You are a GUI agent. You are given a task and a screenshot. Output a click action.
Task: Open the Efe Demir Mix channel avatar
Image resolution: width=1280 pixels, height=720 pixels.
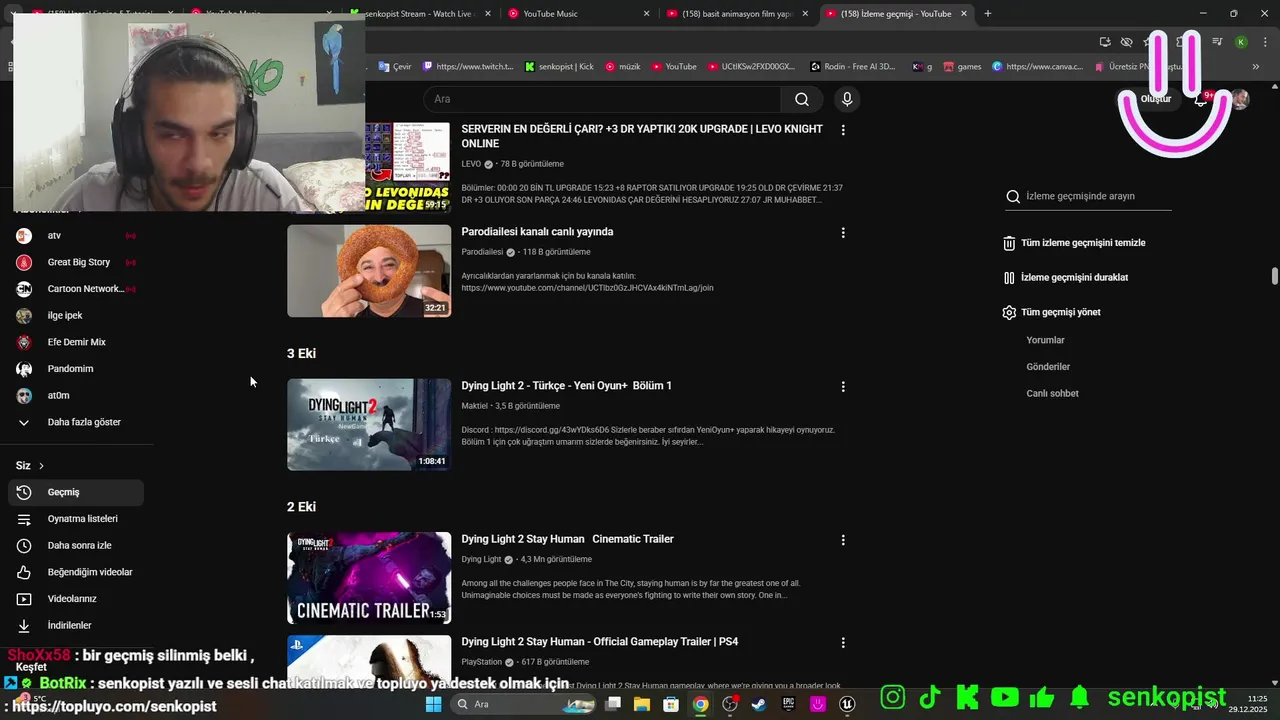pos(24,342)
